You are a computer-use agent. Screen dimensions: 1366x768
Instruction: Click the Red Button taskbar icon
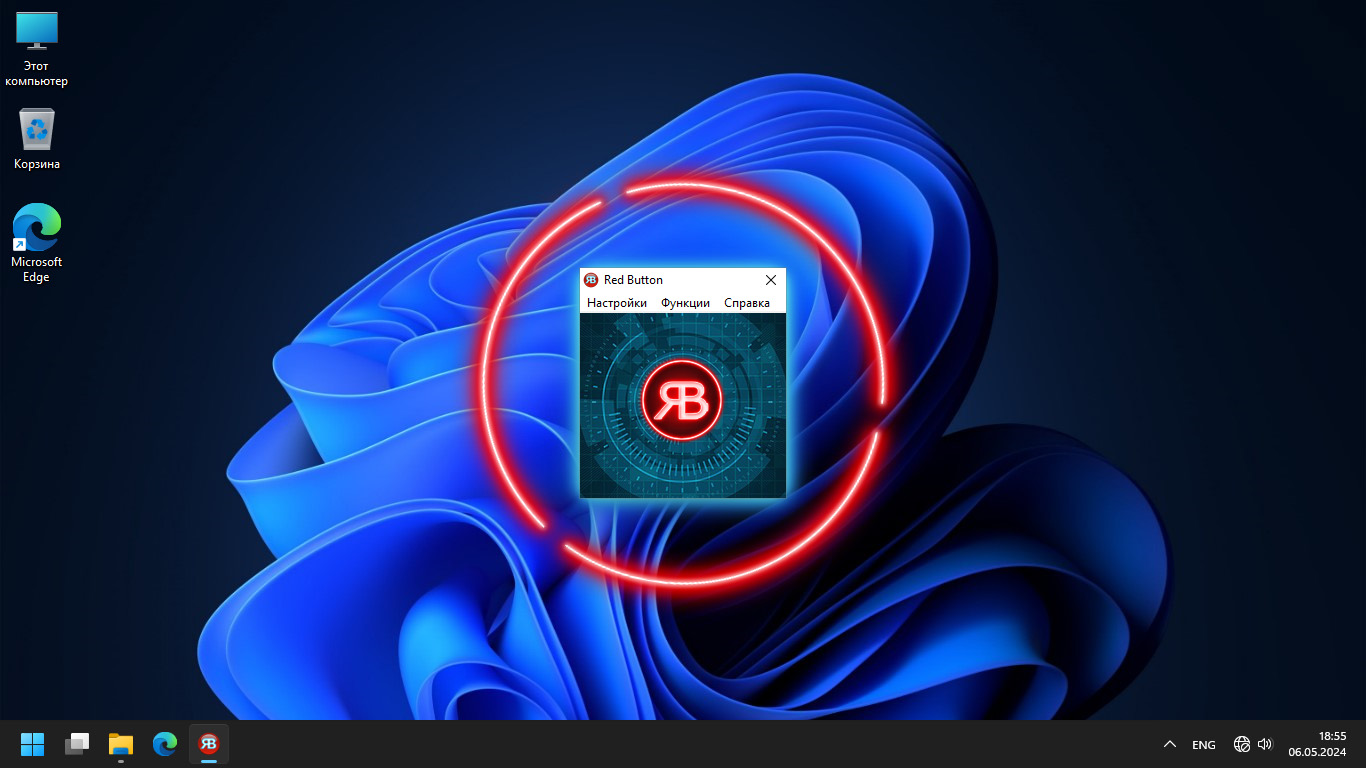click(209, 744)
